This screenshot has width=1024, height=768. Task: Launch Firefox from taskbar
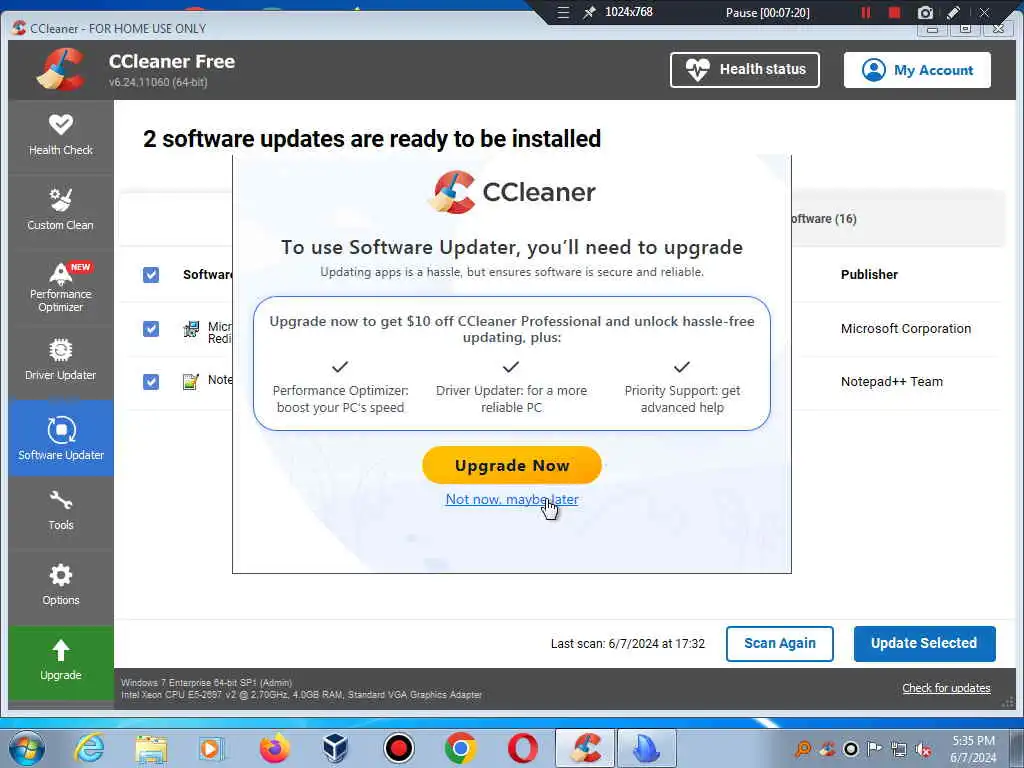pos(275,748)
